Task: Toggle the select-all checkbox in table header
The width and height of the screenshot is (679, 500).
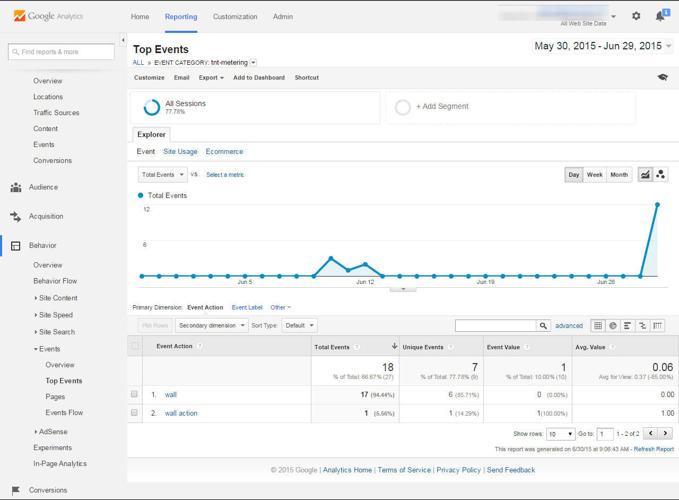Action: pos(135,346)
